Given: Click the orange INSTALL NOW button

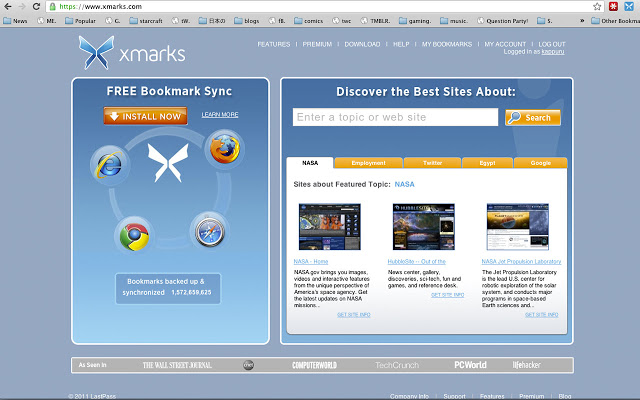Looking at the screenshot, I should coord(145,116).
